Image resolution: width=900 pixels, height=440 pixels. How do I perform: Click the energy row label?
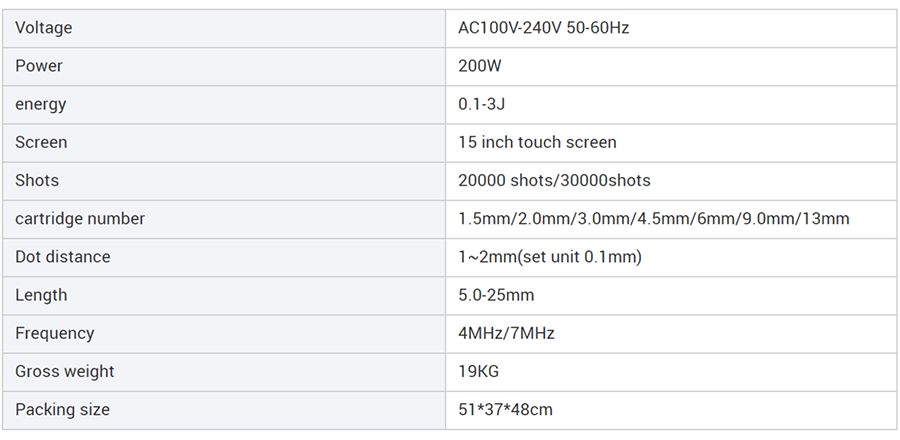click(40, 104)
